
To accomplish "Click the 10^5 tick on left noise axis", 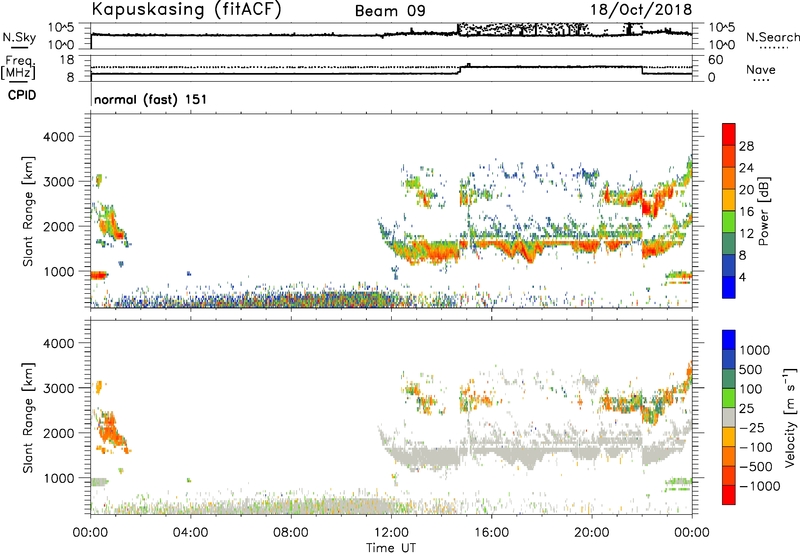I will pyautogui.click(x=61, y=27).
